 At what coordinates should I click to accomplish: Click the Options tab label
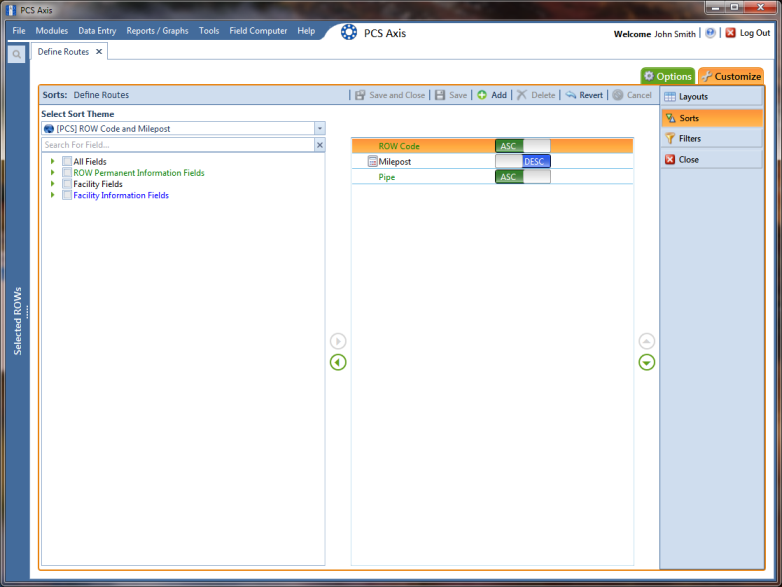pos(674,76)
